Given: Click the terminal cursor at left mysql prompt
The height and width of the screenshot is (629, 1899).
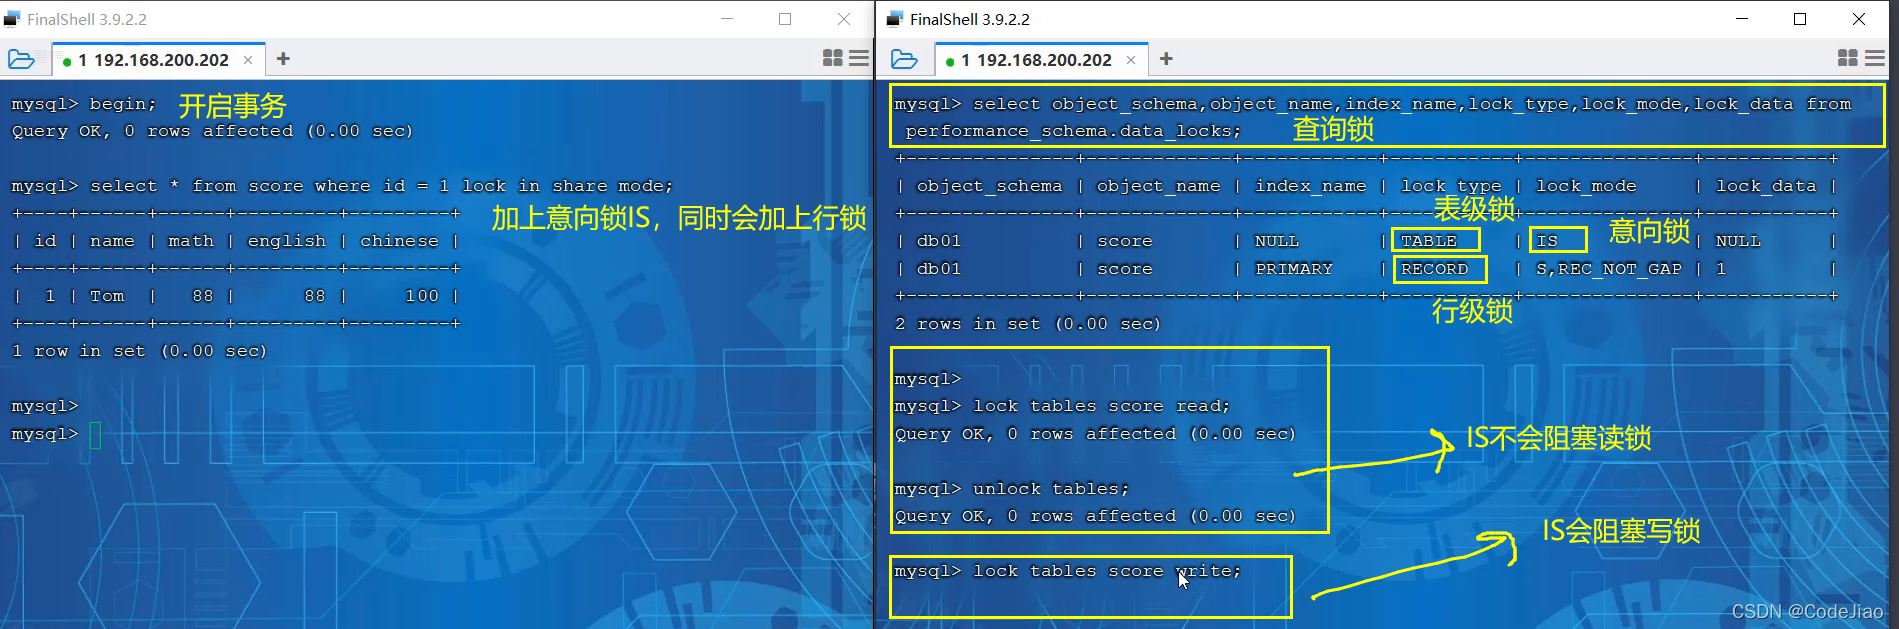Looking at the screenshot, I should point(95,435).
